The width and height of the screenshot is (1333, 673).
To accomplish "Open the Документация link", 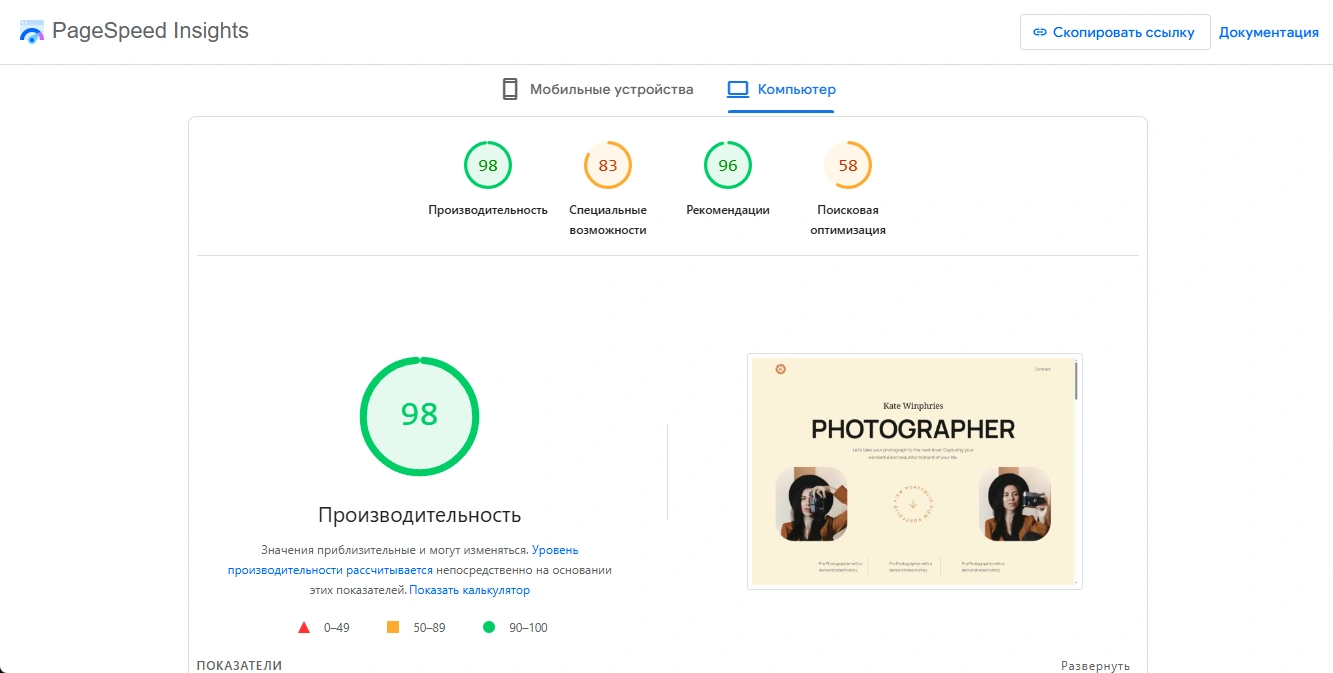I will pos(1268,32).
